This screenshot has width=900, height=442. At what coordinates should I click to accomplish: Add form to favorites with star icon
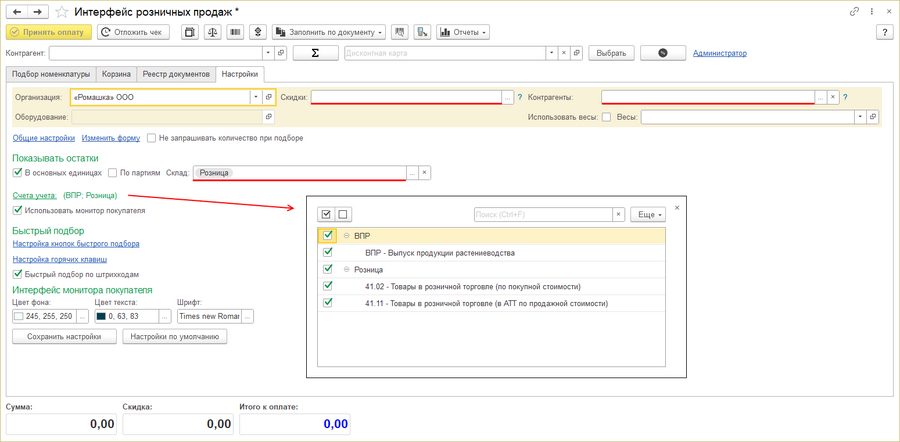(x=63, y=11)
